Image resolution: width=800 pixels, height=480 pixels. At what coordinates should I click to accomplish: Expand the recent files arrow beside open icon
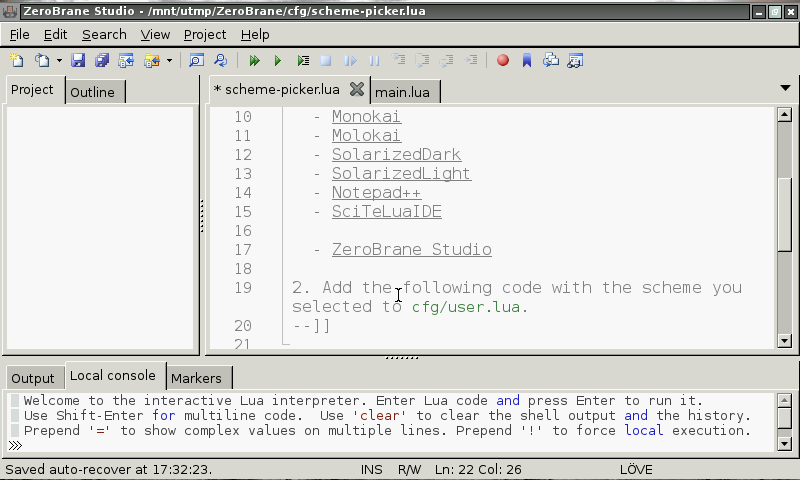tap(59, 61)
